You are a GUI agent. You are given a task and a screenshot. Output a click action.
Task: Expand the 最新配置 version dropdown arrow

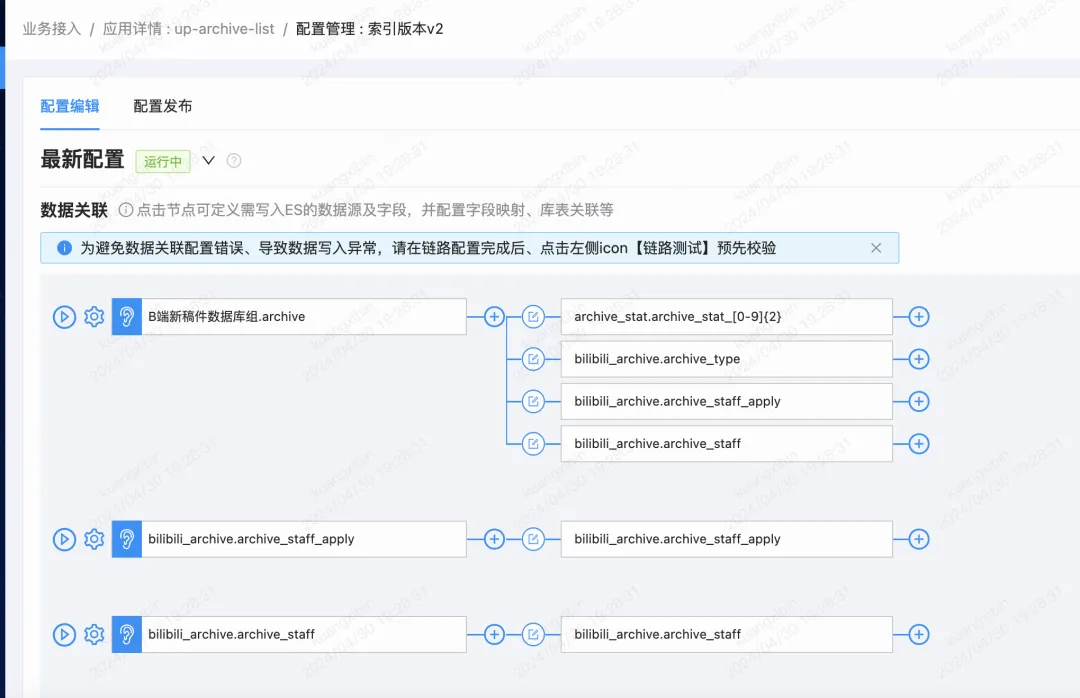tap(209, 161)
